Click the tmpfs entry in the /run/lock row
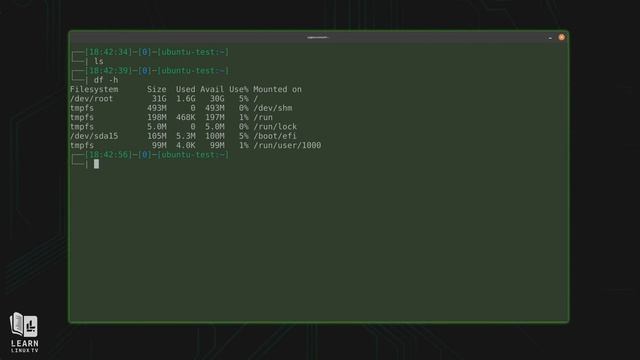The image size is (640, 360). [82, 127]
